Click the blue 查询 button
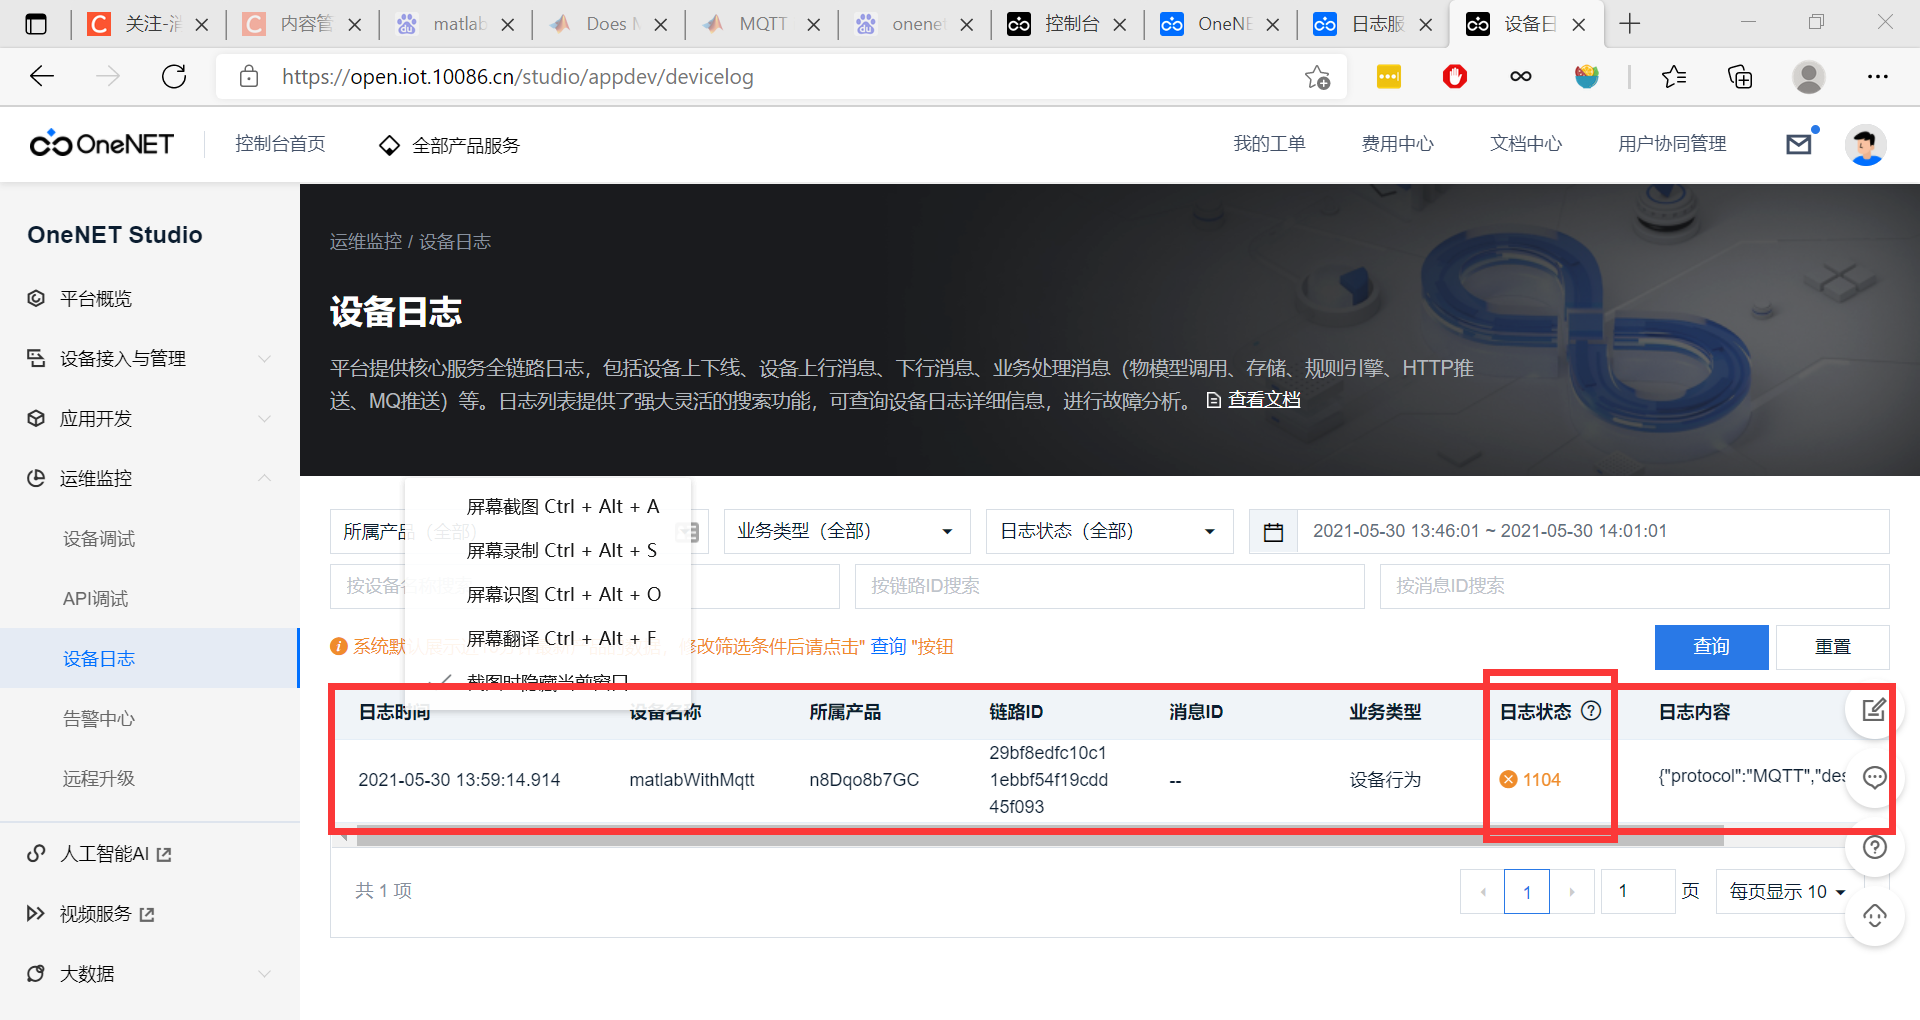Screen dimensions: 1920x1020 pyautogui.click(x=1710, y=647)
